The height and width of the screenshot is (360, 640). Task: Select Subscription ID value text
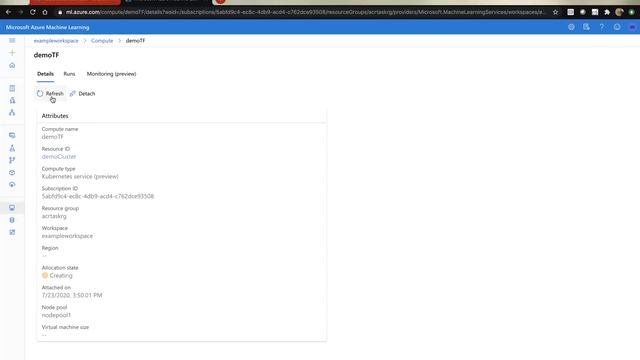coord(98,196)
